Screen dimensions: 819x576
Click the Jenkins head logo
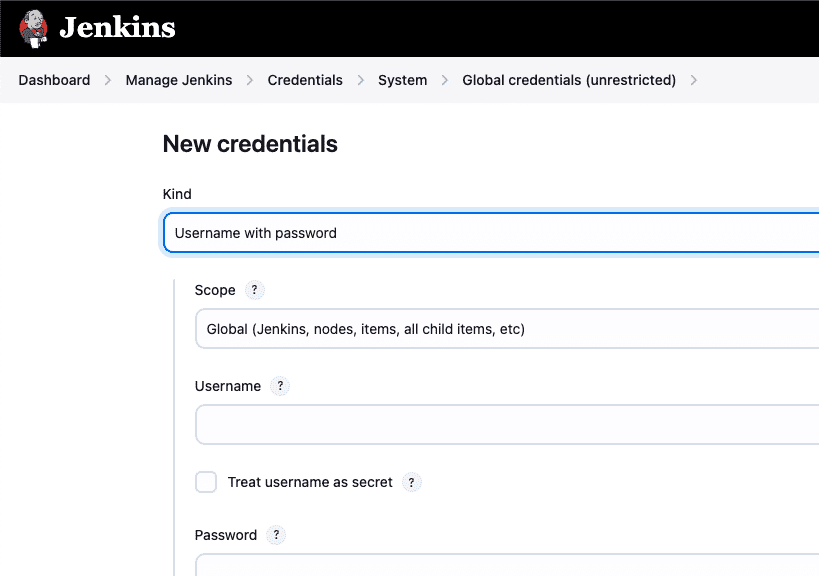click(33, 27)
